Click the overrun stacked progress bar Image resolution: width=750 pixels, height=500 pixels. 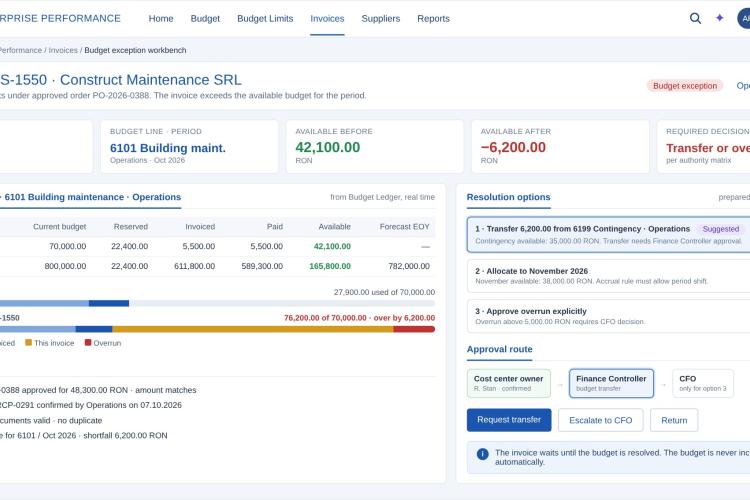[x=218, y=329]
